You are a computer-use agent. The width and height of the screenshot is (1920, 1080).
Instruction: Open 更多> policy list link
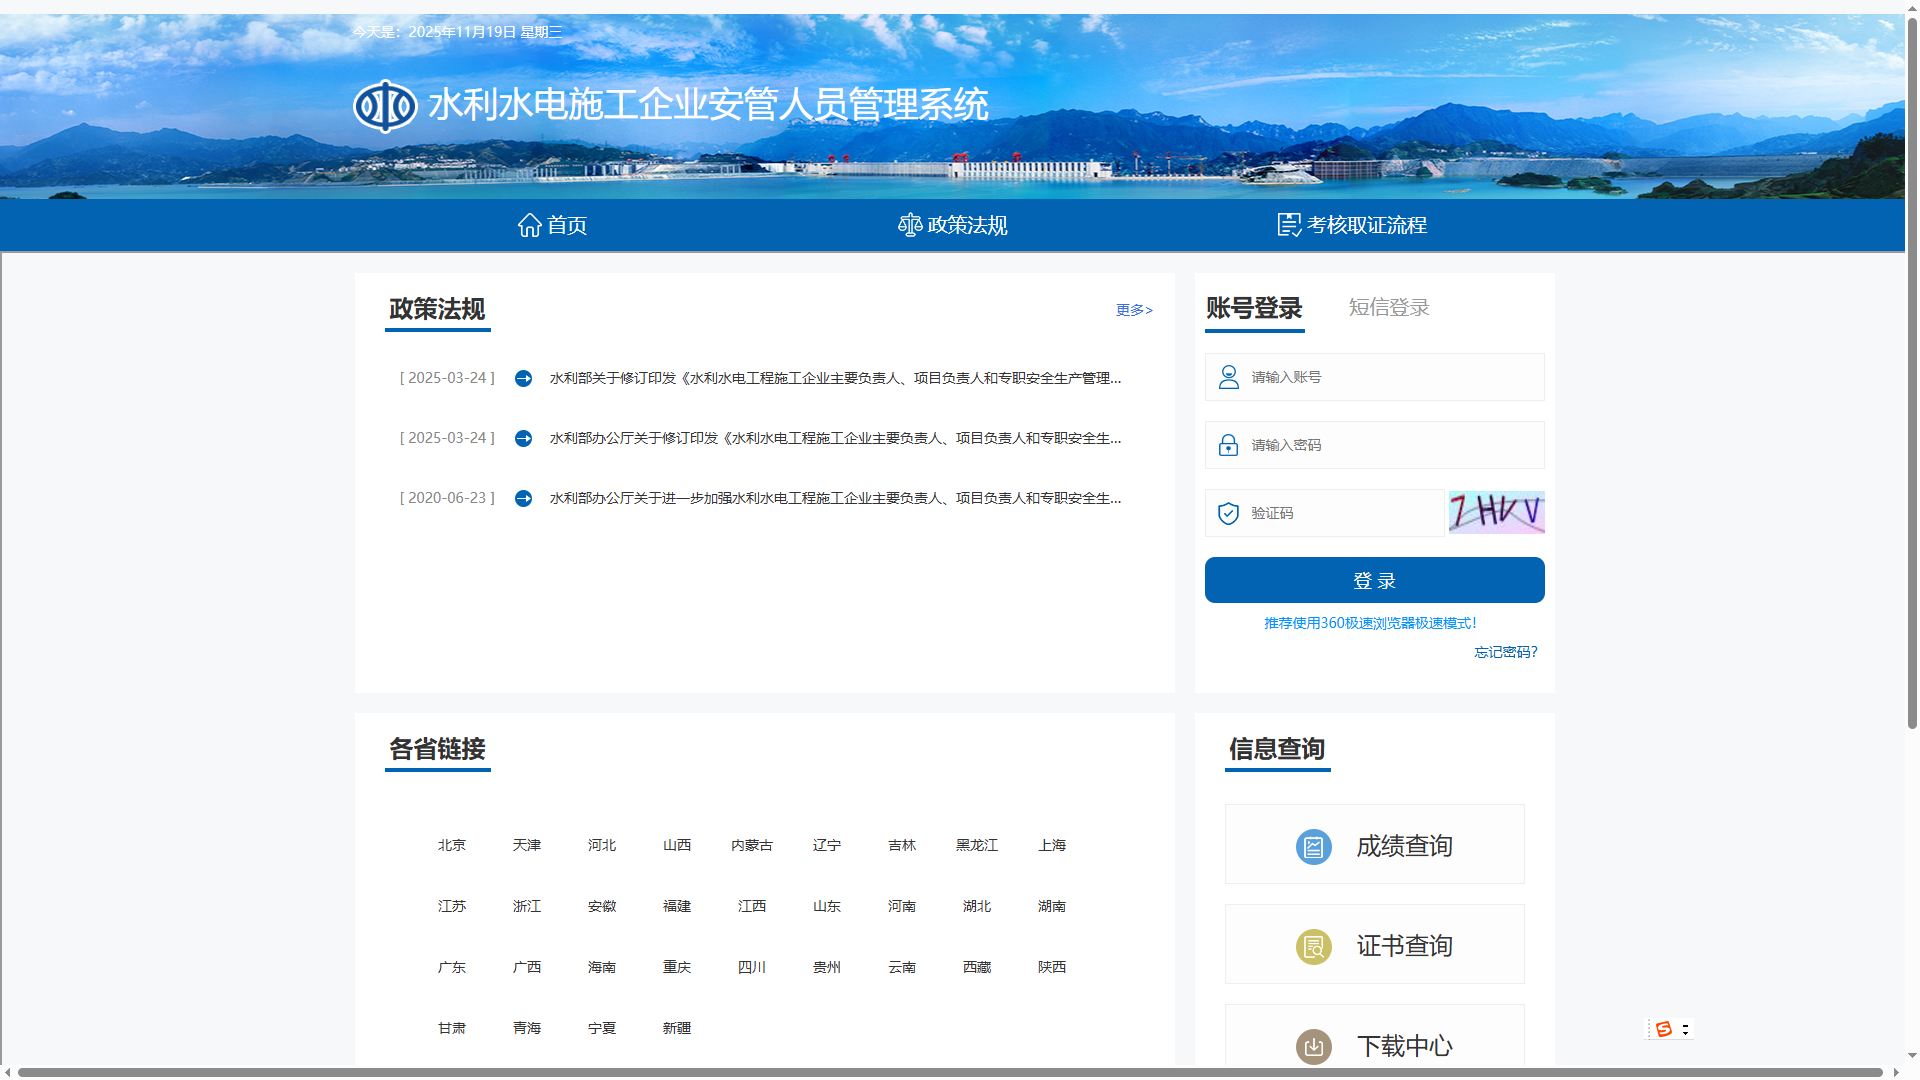point(1134,310)
